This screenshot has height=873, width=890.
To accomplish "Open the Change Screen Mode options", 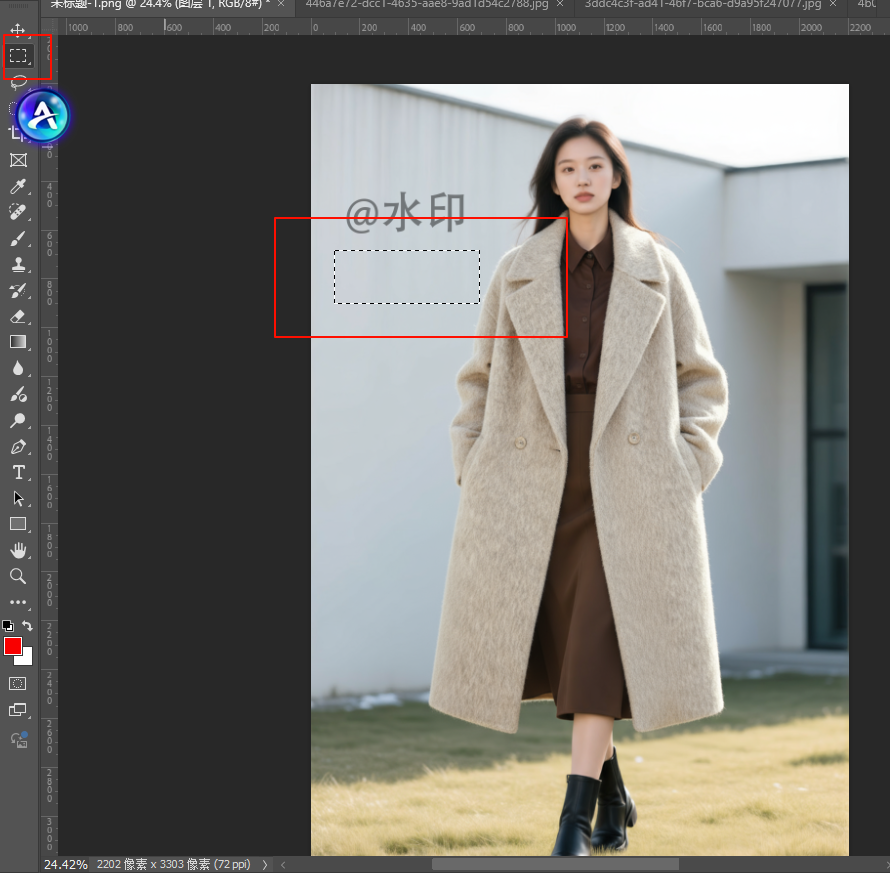I will point(18,710).
